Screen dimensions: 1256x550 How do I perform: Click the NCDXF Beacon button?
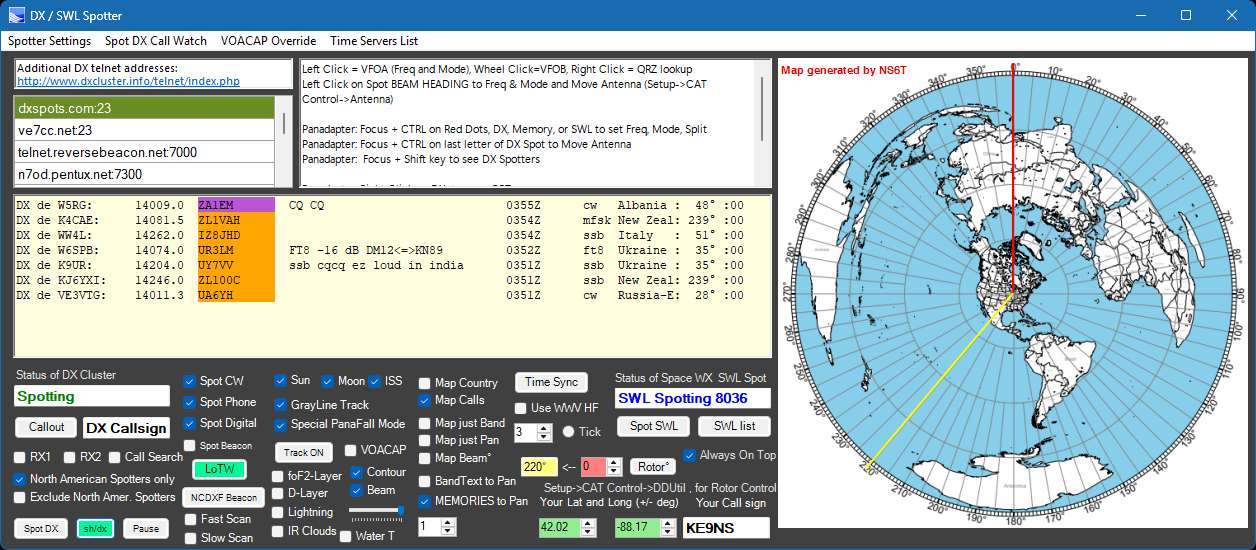click(223, 497)
